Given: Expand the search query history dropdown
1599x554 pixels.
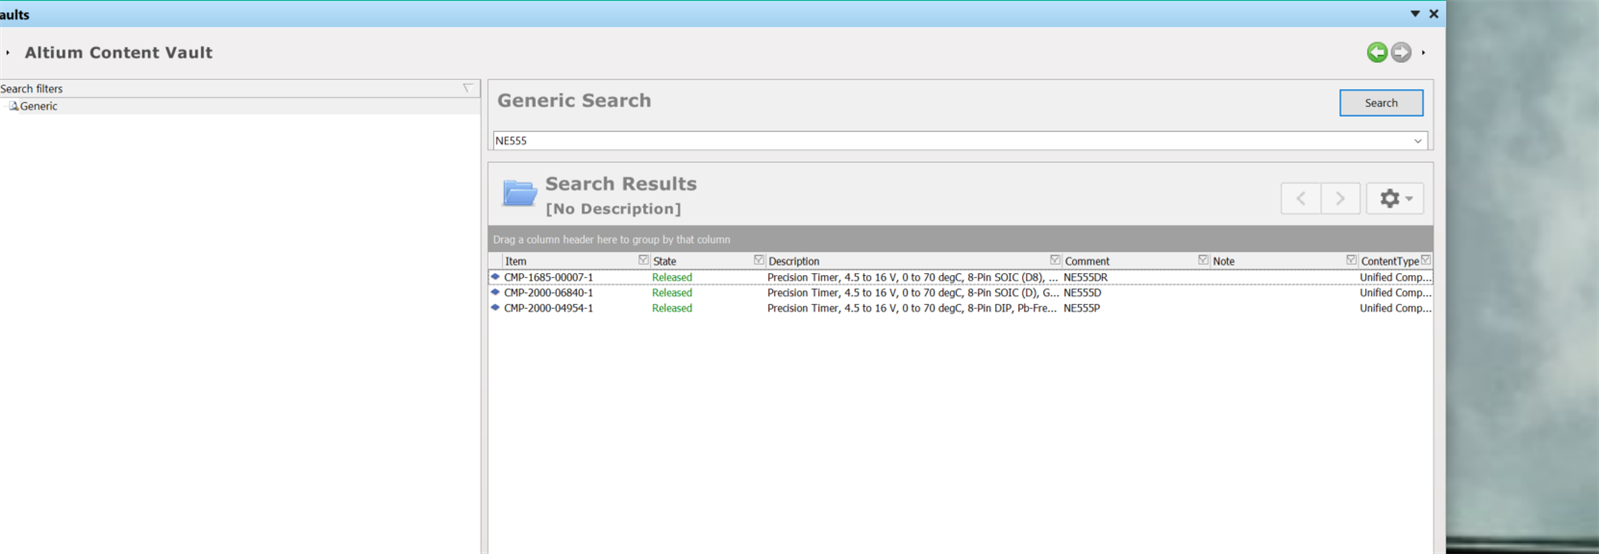Looking at the screenshot, I should click(x=1417, y=141).
